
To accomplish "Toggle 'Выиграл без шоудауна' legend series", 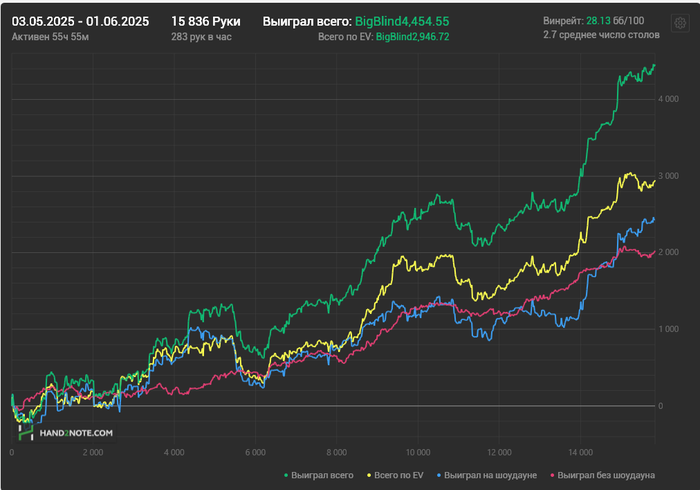I will (602, 475).
